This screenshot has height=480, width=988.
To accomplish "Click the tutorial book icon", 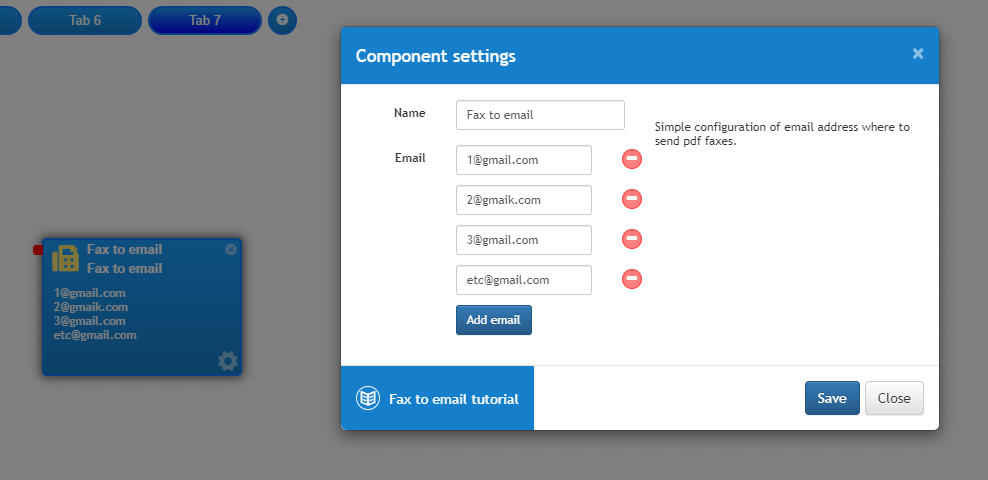I will click(367, 398).
